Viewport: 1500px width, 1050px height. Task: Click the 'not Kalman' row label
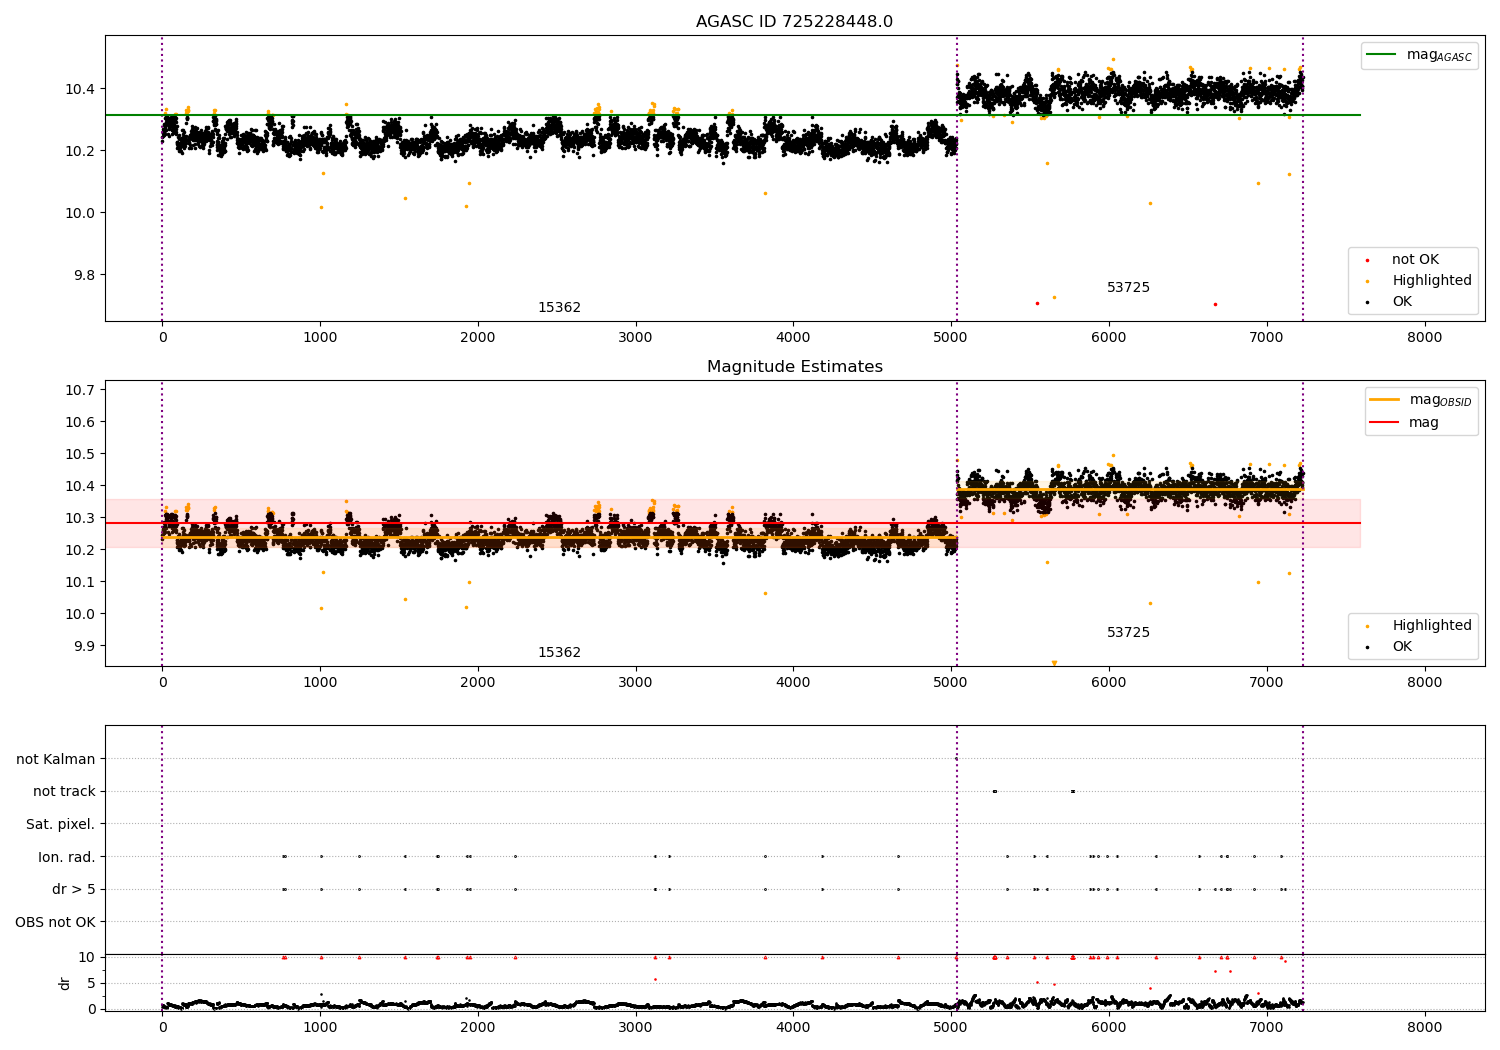click(56, 760)
